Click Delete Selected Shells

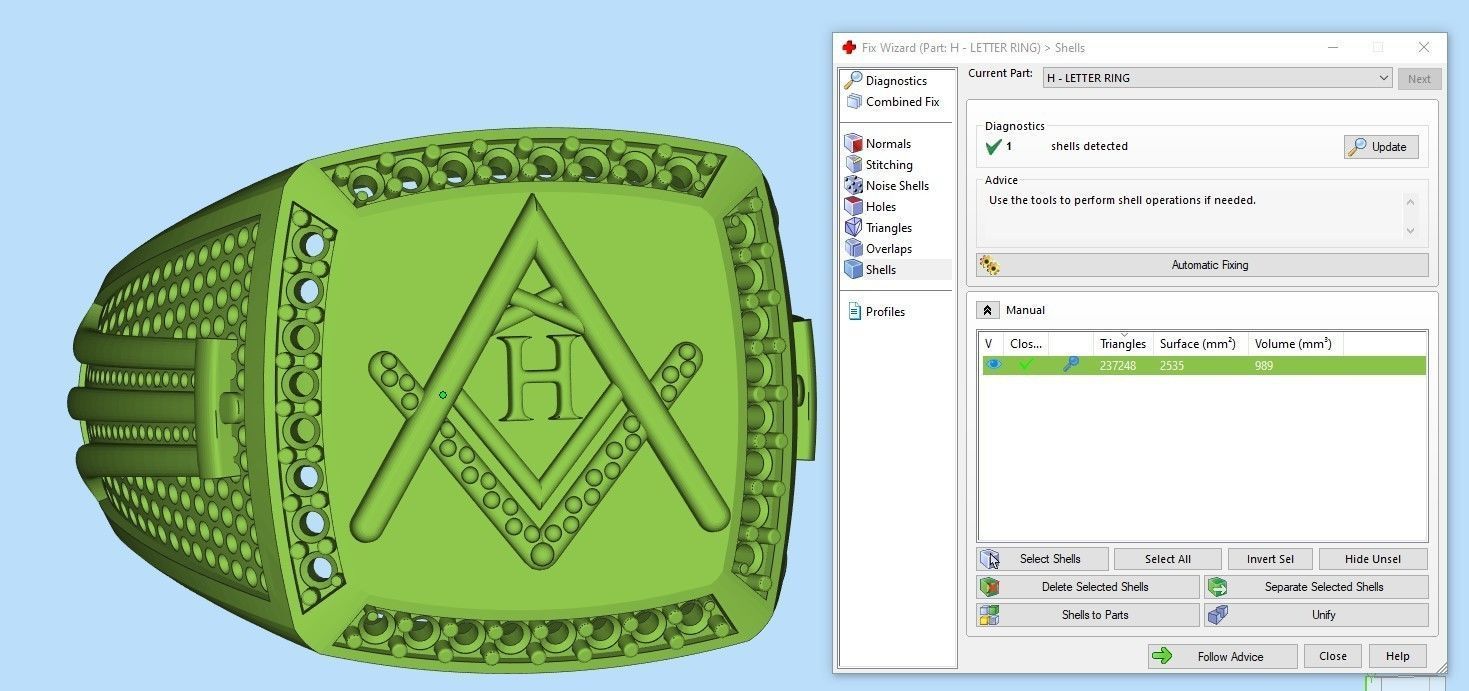[x=1088, y=587]
